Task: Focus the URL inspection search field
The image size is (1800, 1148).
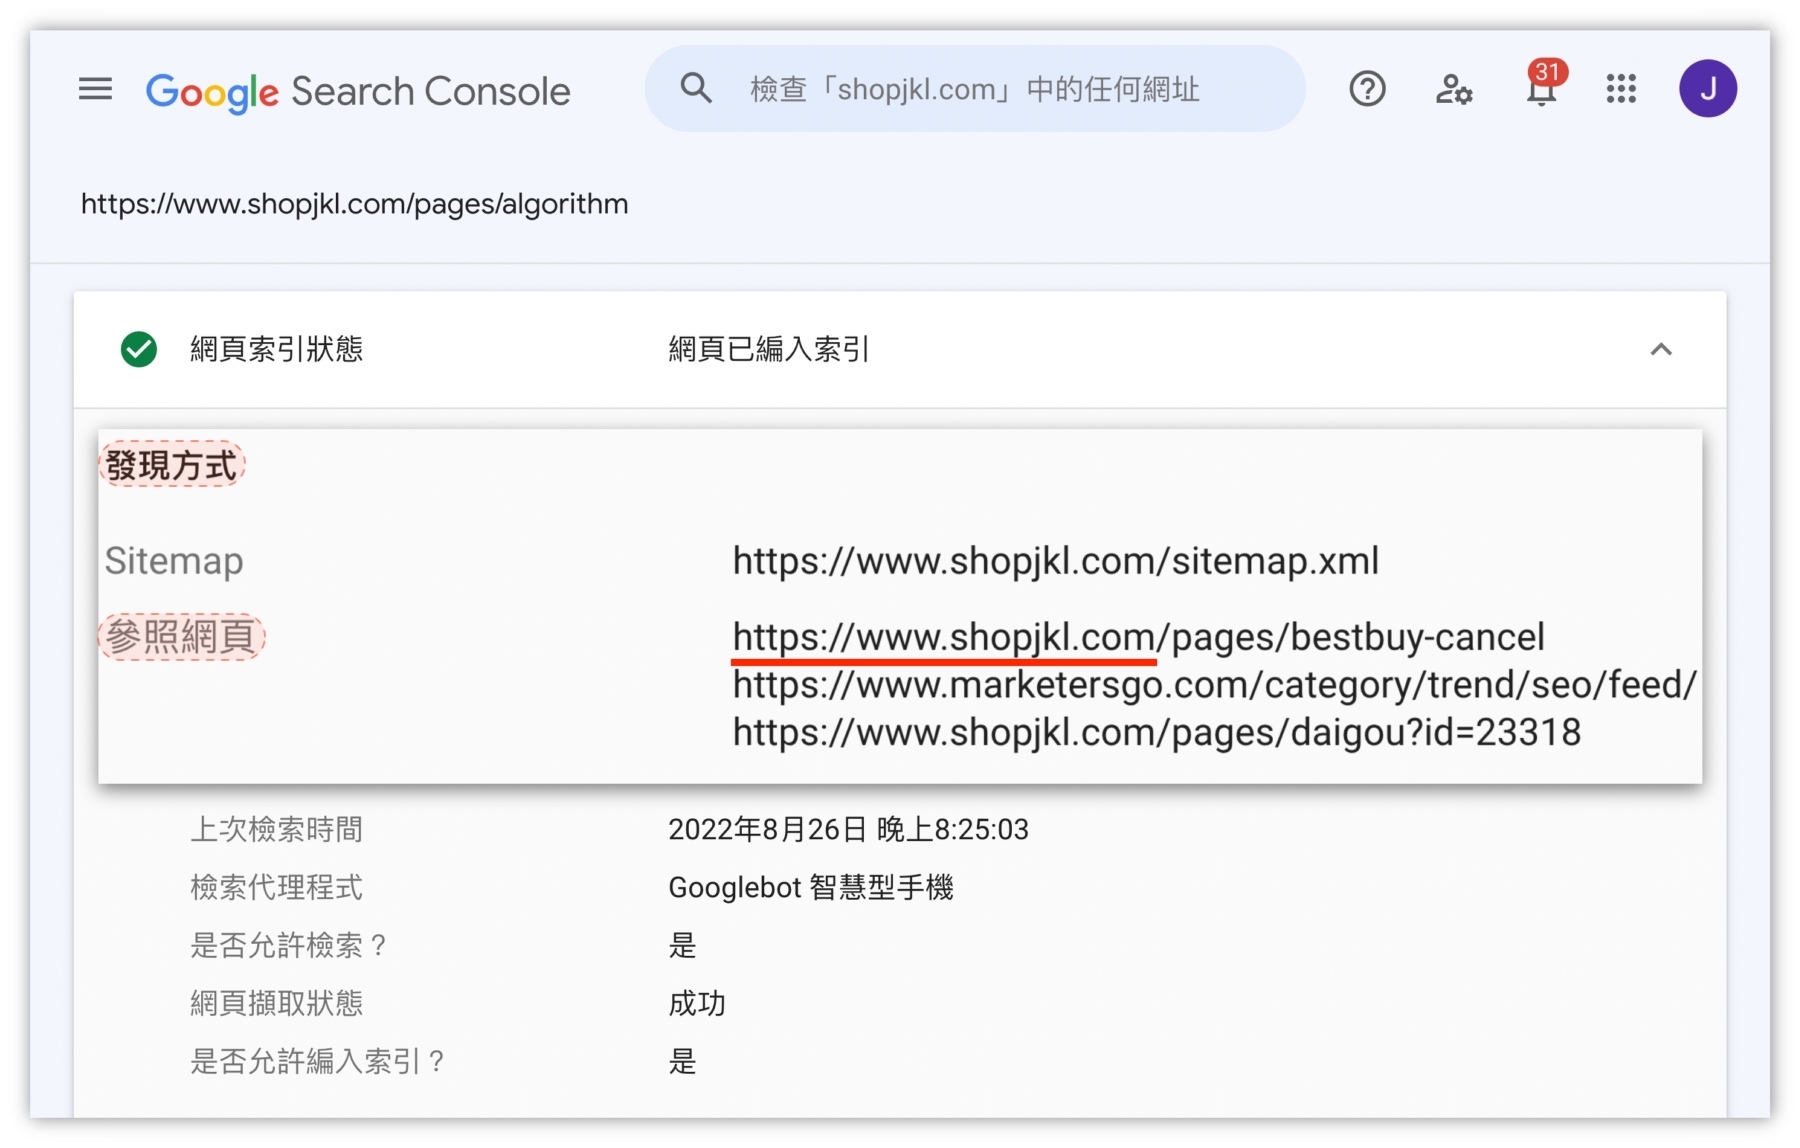Action: (x=975, y=89)
